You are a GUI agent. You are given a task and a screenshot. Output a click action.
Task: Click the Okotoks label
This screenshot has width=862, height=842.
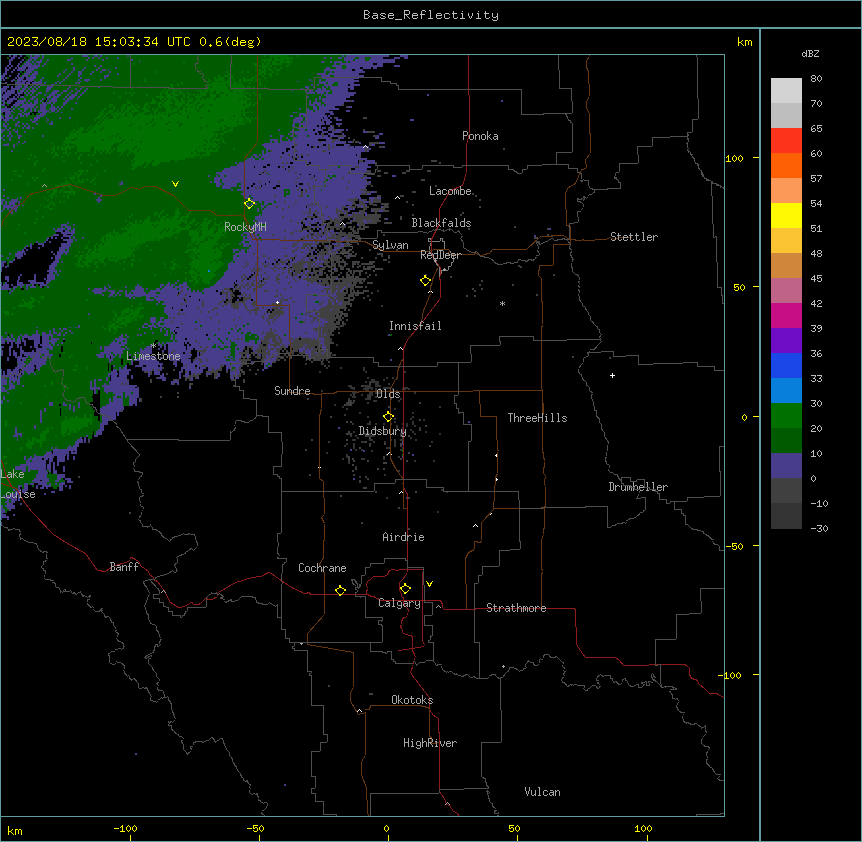412,700
